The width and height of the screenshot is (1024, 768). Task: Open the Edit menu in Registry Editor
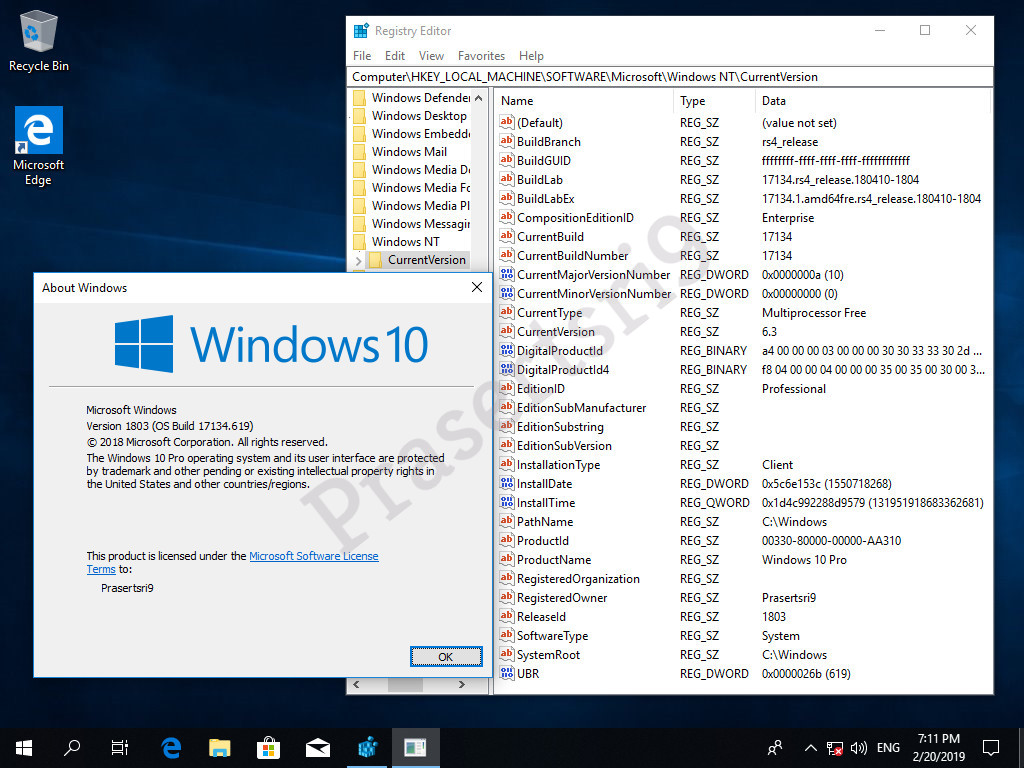pos(394,56)
